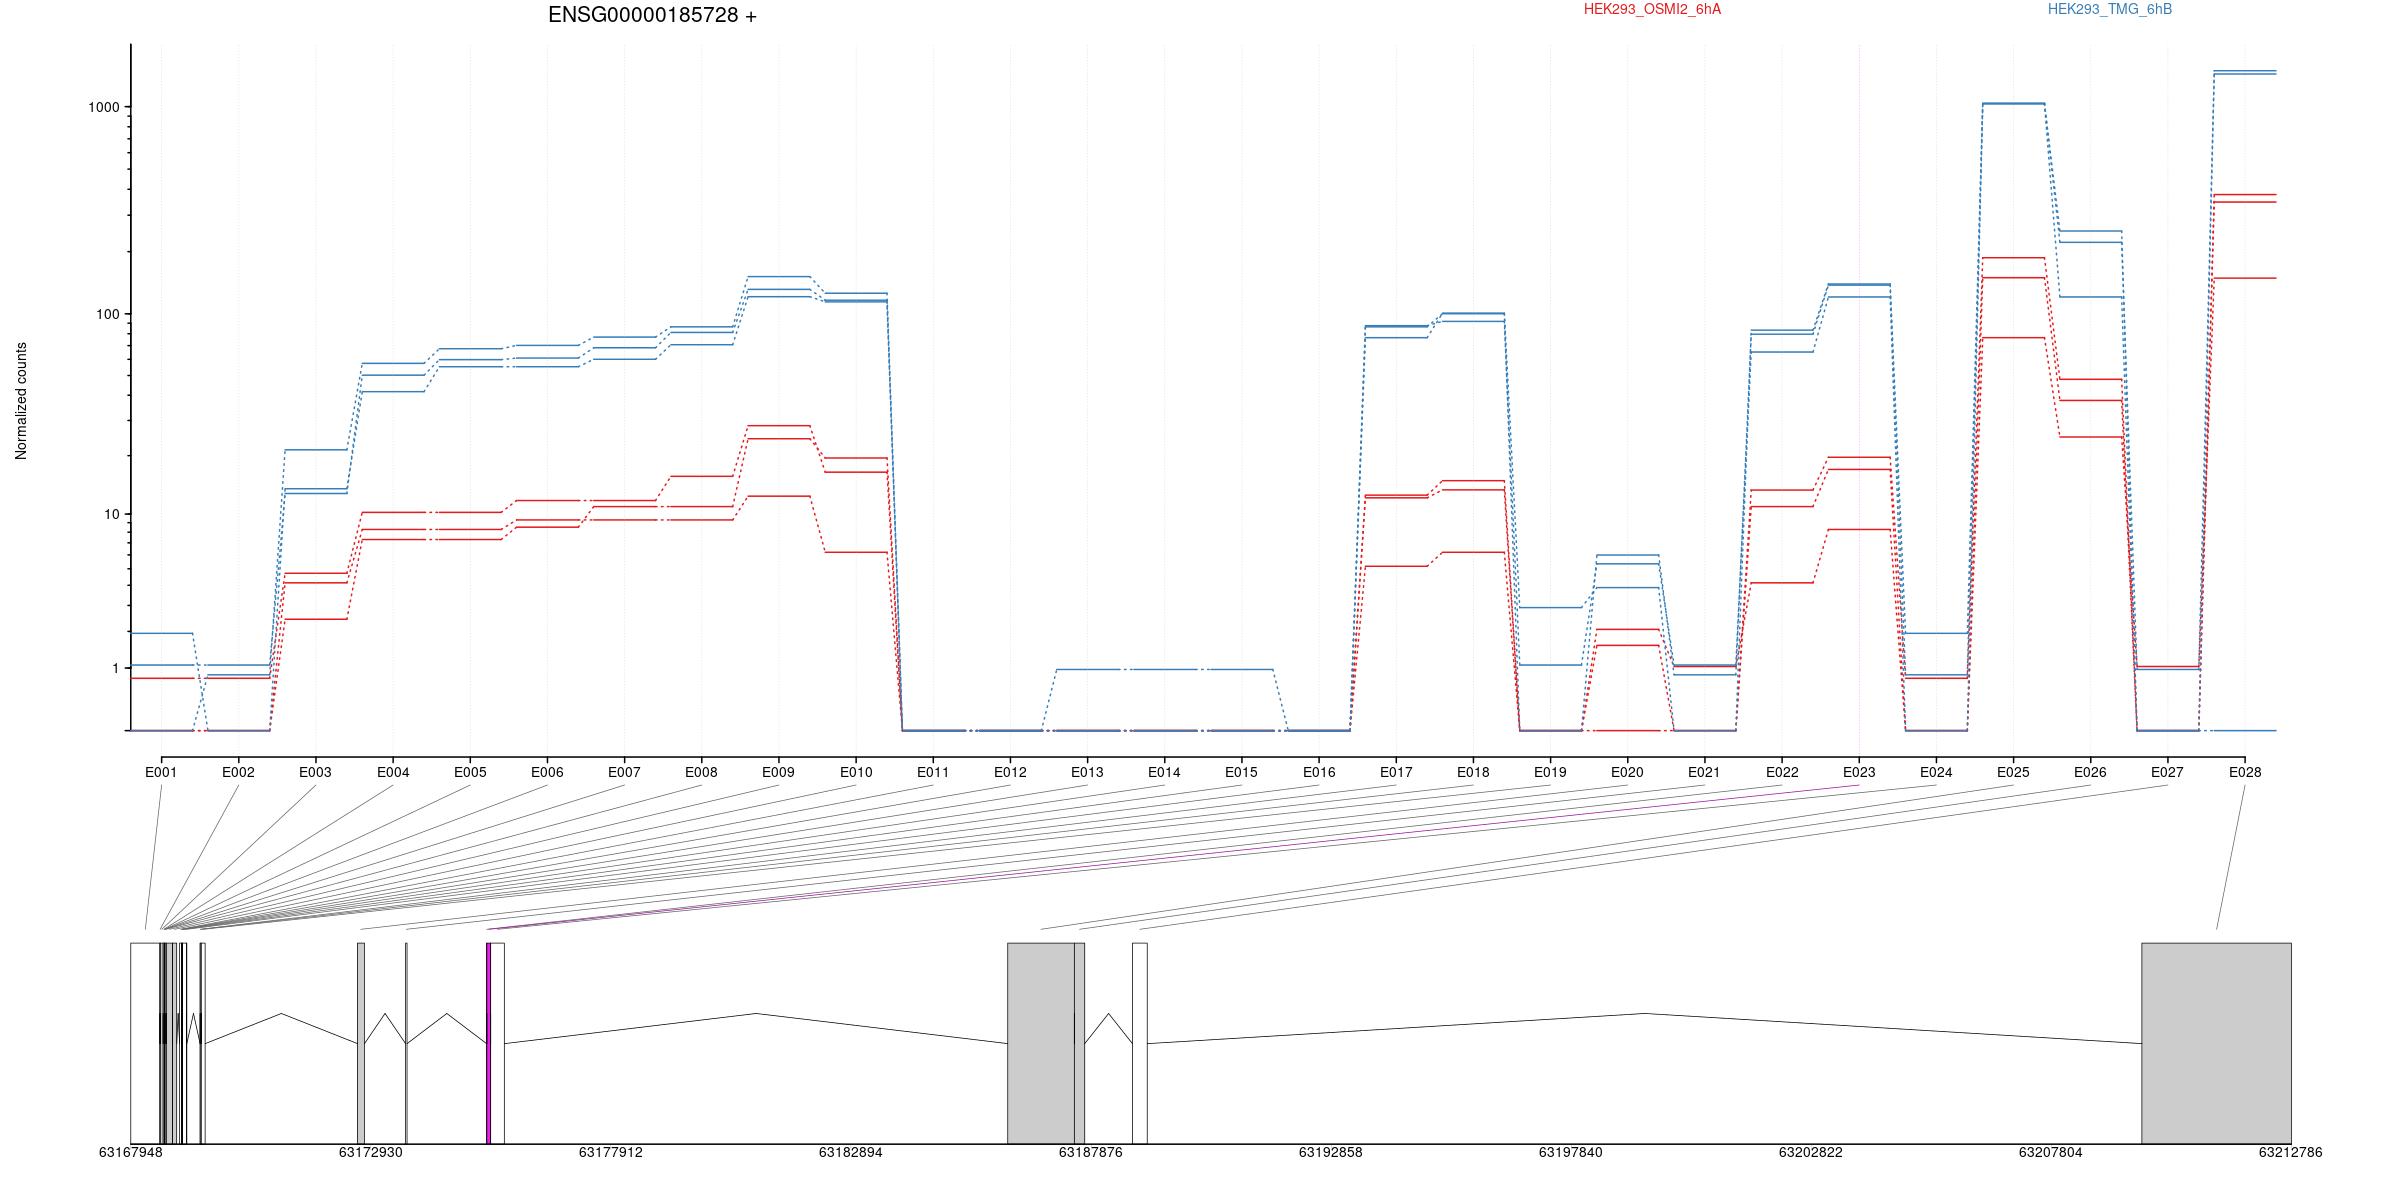Click the magenta highlighted exon in gene model
Viewport: 2400px width, 1200px height.
[x=488, y=1043]
